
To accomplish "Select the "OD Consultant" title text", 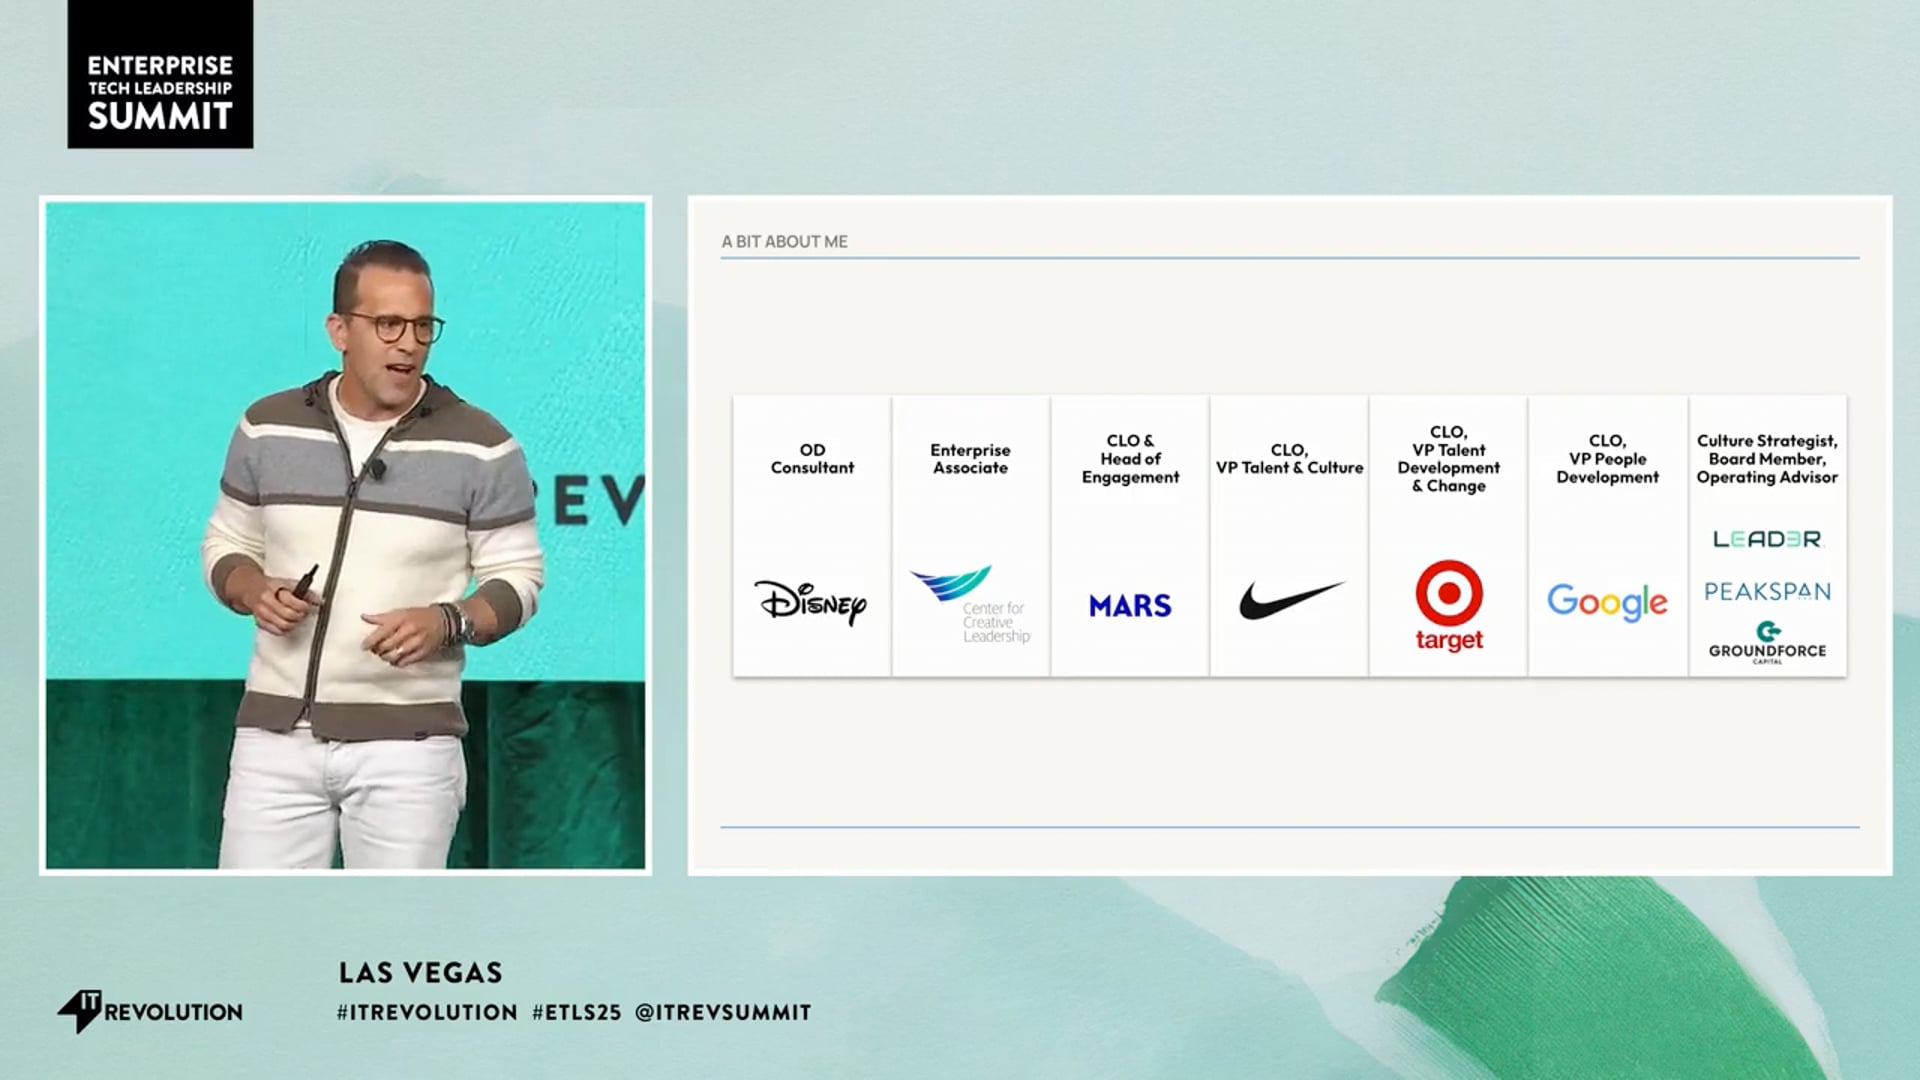I will coord(812,459).
